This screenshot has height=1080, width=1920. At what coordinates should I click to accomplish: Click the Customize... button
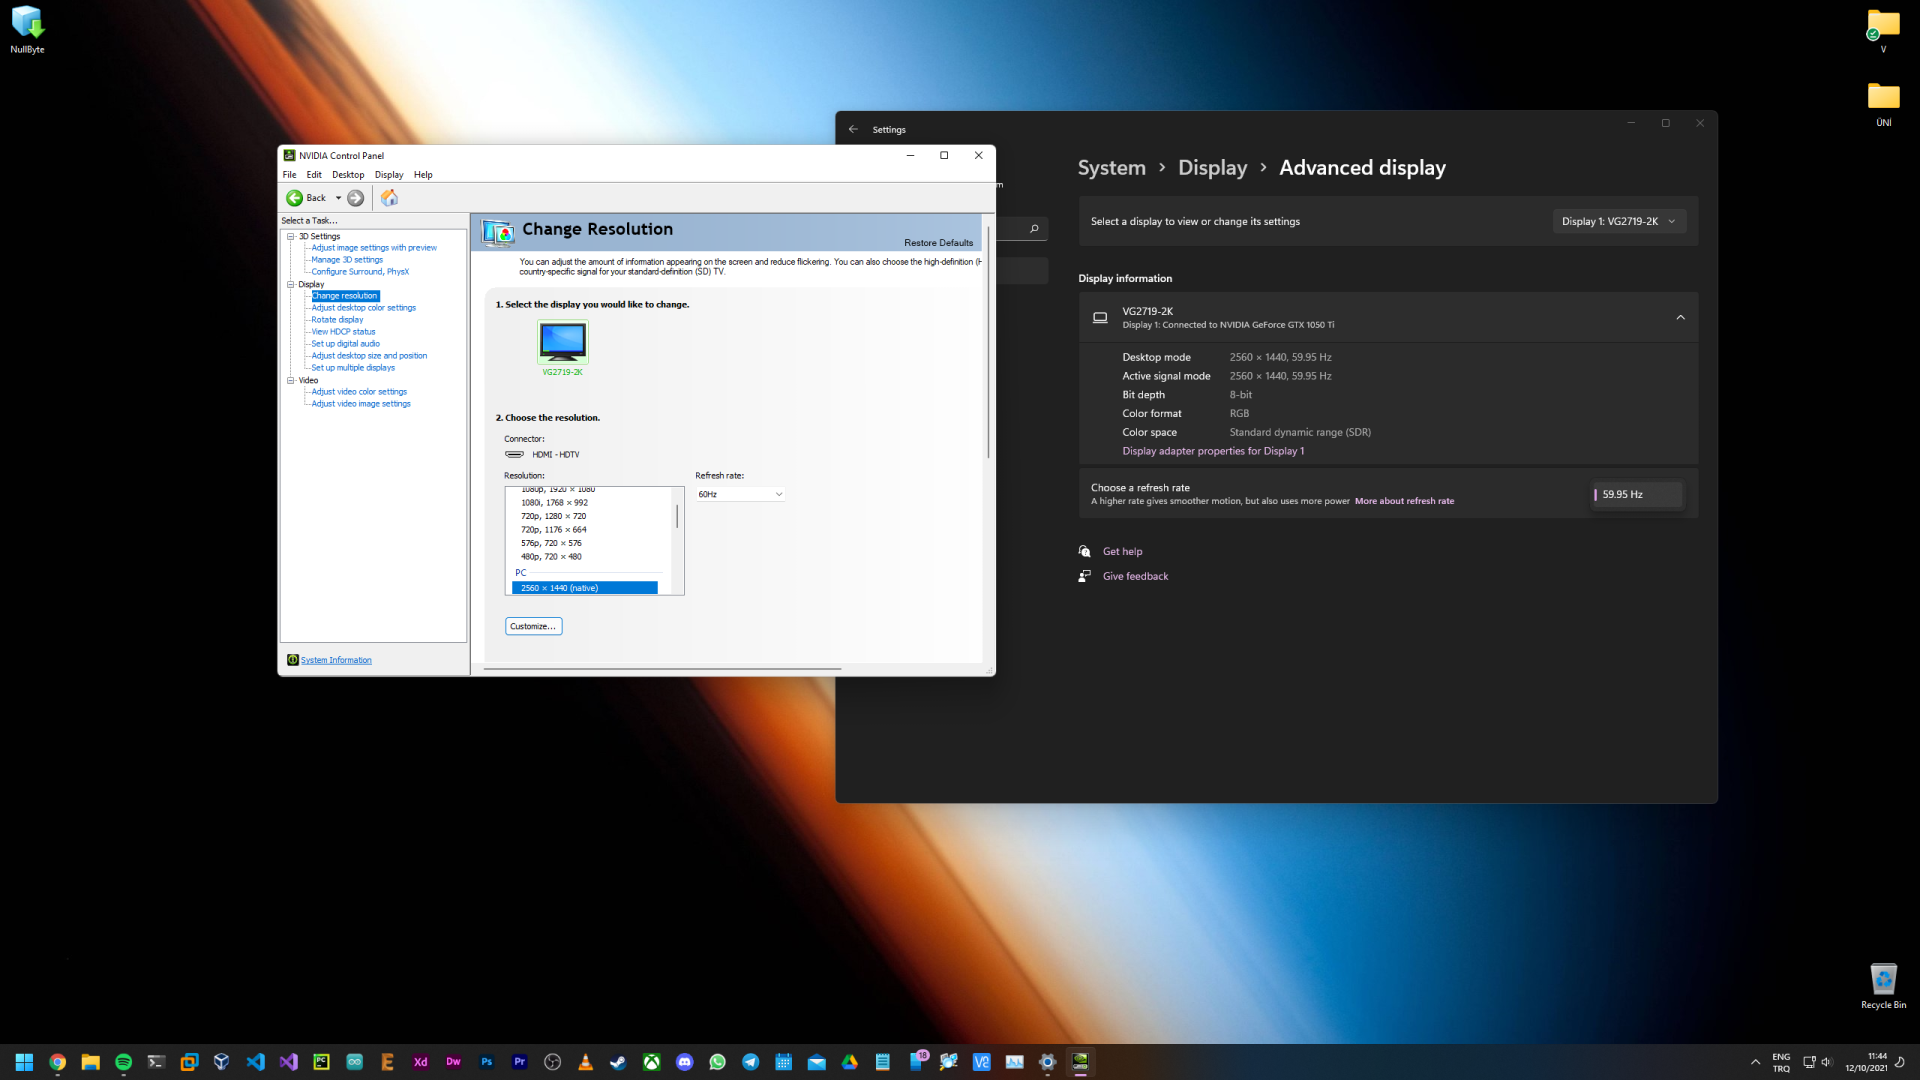tap(533, 626)
